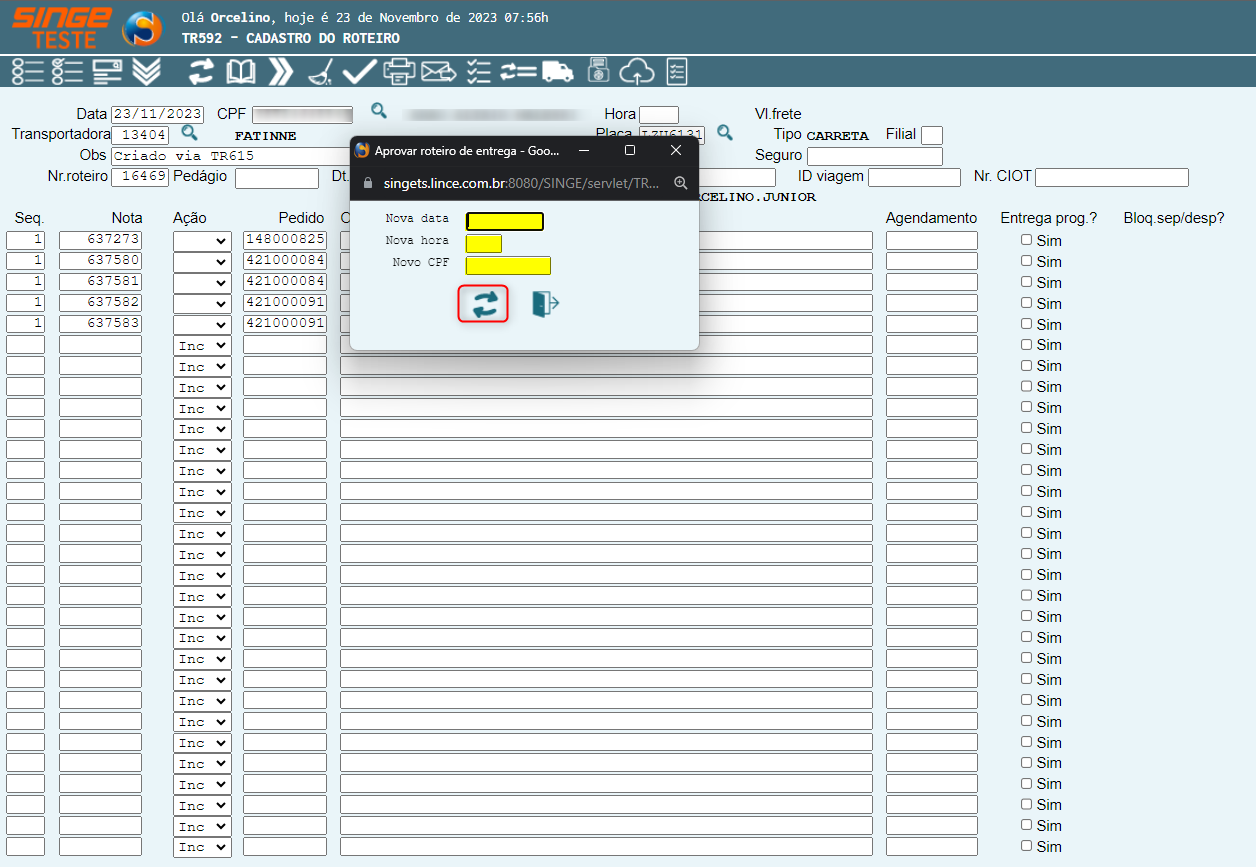Click the exit door icon in dialog
The height and width of the screenshot is (867, 1256).
pyautogui.click(x=545, y=304)
